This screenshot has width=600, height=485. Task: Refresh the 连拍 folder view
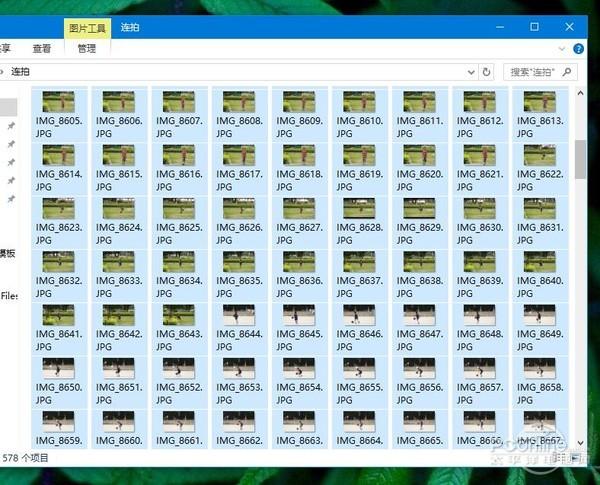pyautogui.click(x=486, y=72)
